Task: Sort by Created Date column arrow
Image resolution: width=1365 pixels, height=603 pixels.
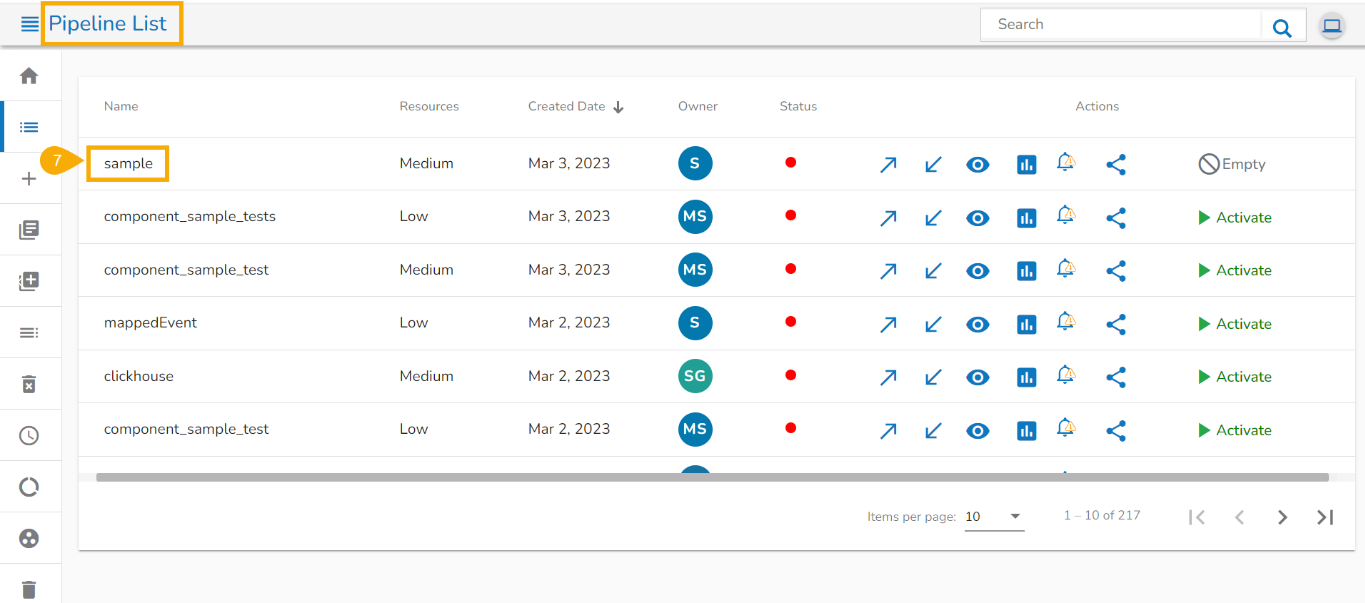Action: [x=618, y=107]
